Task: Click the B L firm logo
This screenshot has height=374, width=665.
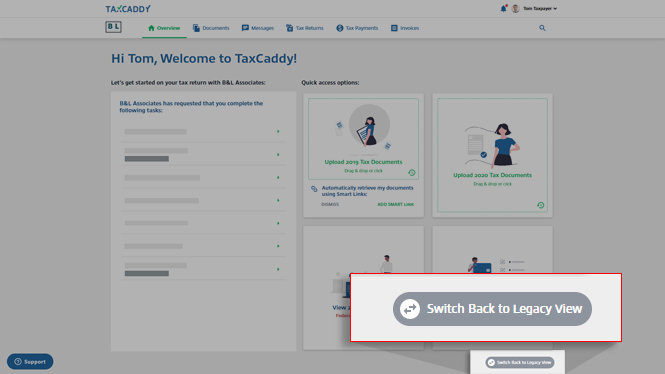Action: click(x=113, y=27)
